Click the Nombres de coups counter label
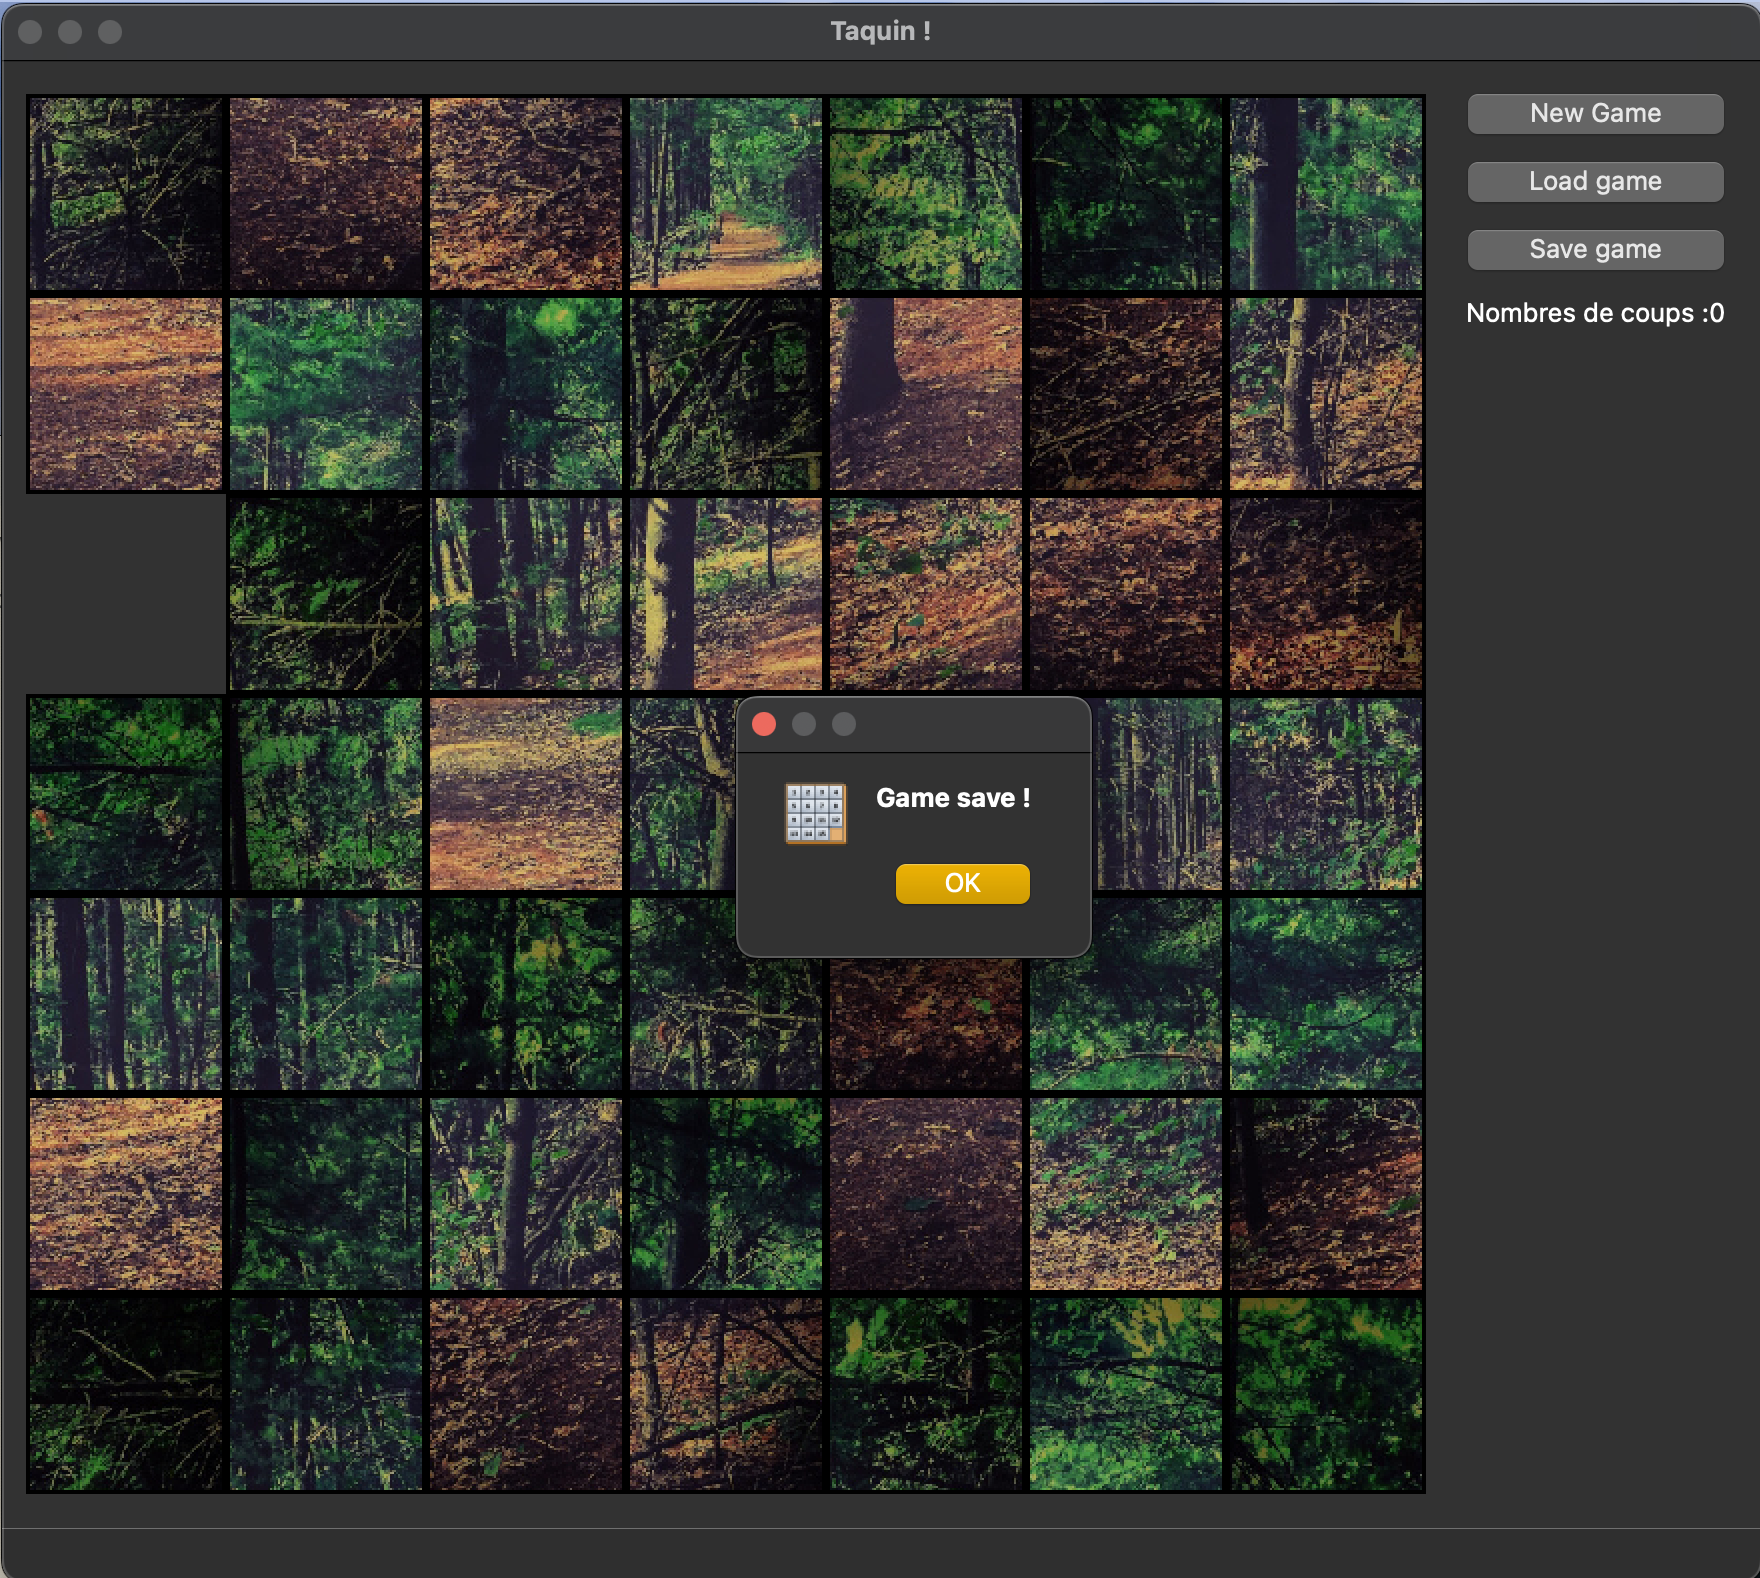The image size is (1760, 1578). pyautogui.click(x=1595, y=313)
